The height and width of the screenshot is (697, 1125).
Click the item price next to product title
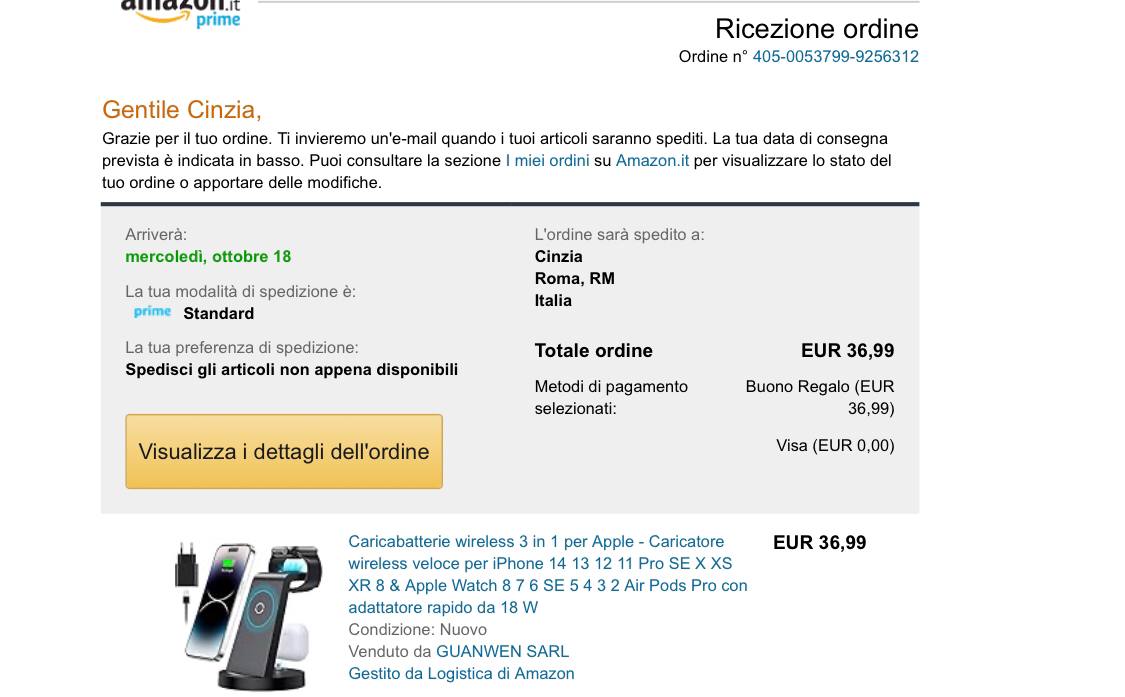[819, 543]
